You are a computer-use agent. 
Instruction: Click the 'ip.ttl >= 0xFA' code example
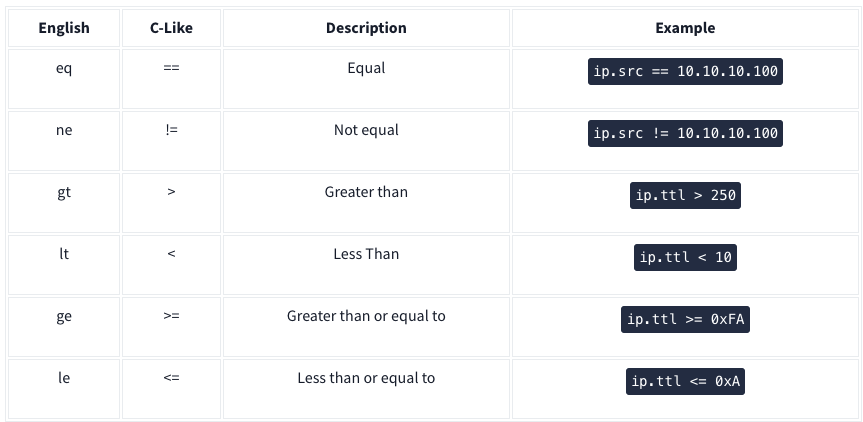(x=685, y=319)
